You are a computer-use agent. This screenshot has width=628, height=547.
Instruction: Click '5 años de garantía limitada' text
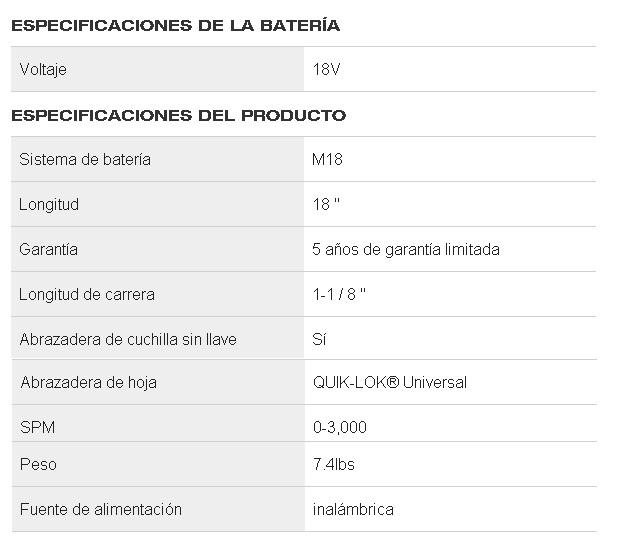coord(406,250)
